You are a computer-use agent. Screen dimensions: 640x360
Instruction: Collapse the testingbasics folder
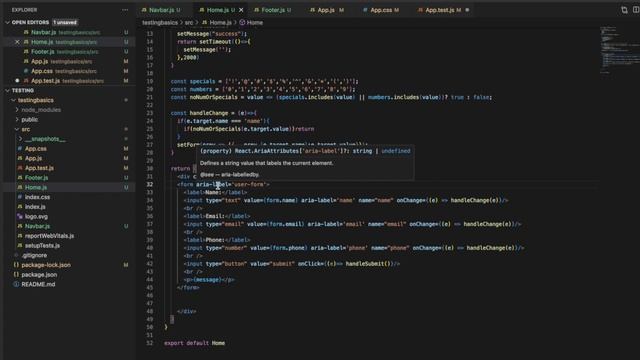[13, 100]
